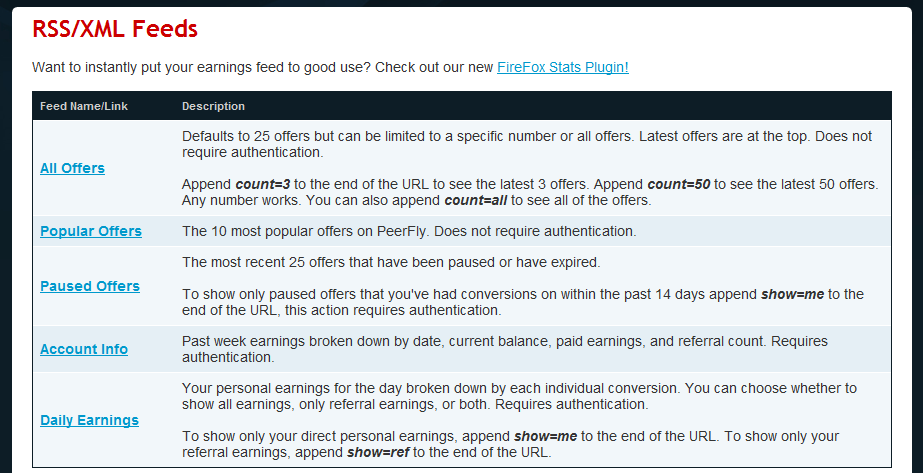This screenshot has height=473, width=923.
Task: Click the 'most recent 25 offers' description line
Action: [x=390, y=262]
